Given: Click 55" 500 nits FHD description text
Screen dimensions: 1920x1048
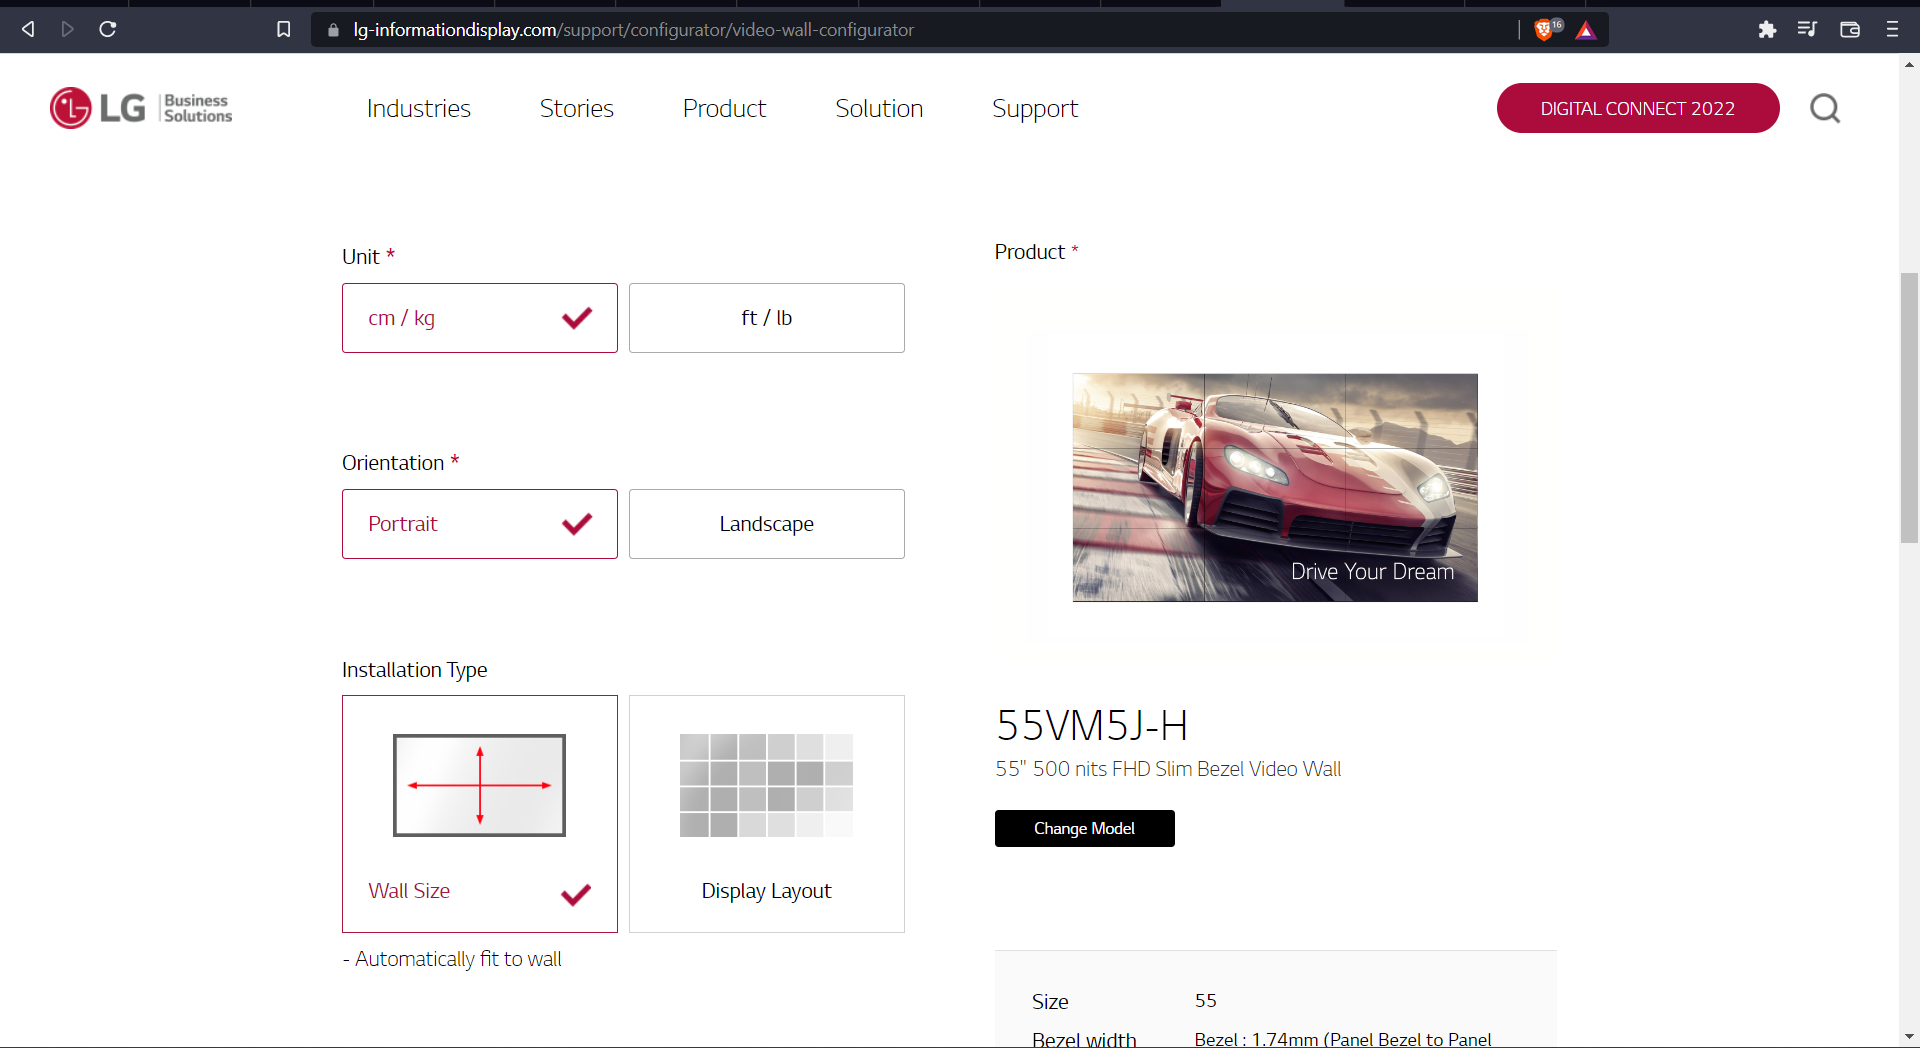Looking at the screenshot, I should point(1168,769).
